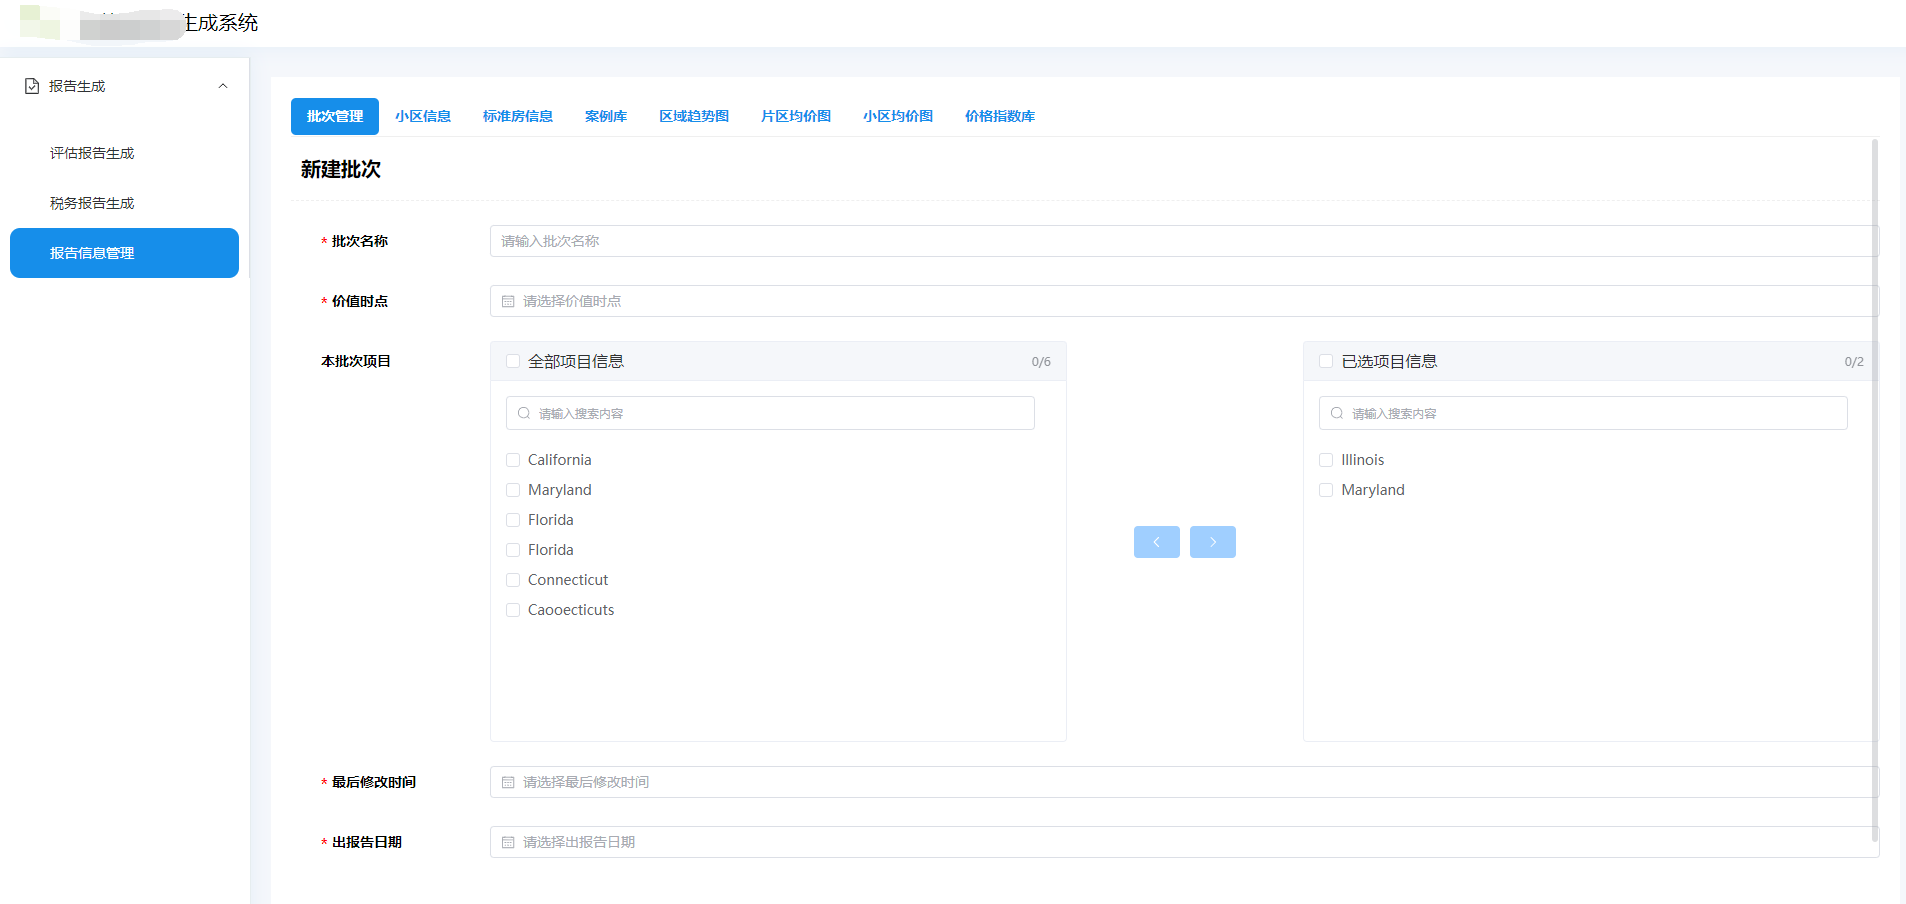Check the 已选项目信息 select-all checkbox
Image resolution: width=1906 pixels, height=904 pixels.
pyautogui.click(x=1326, y=361)
